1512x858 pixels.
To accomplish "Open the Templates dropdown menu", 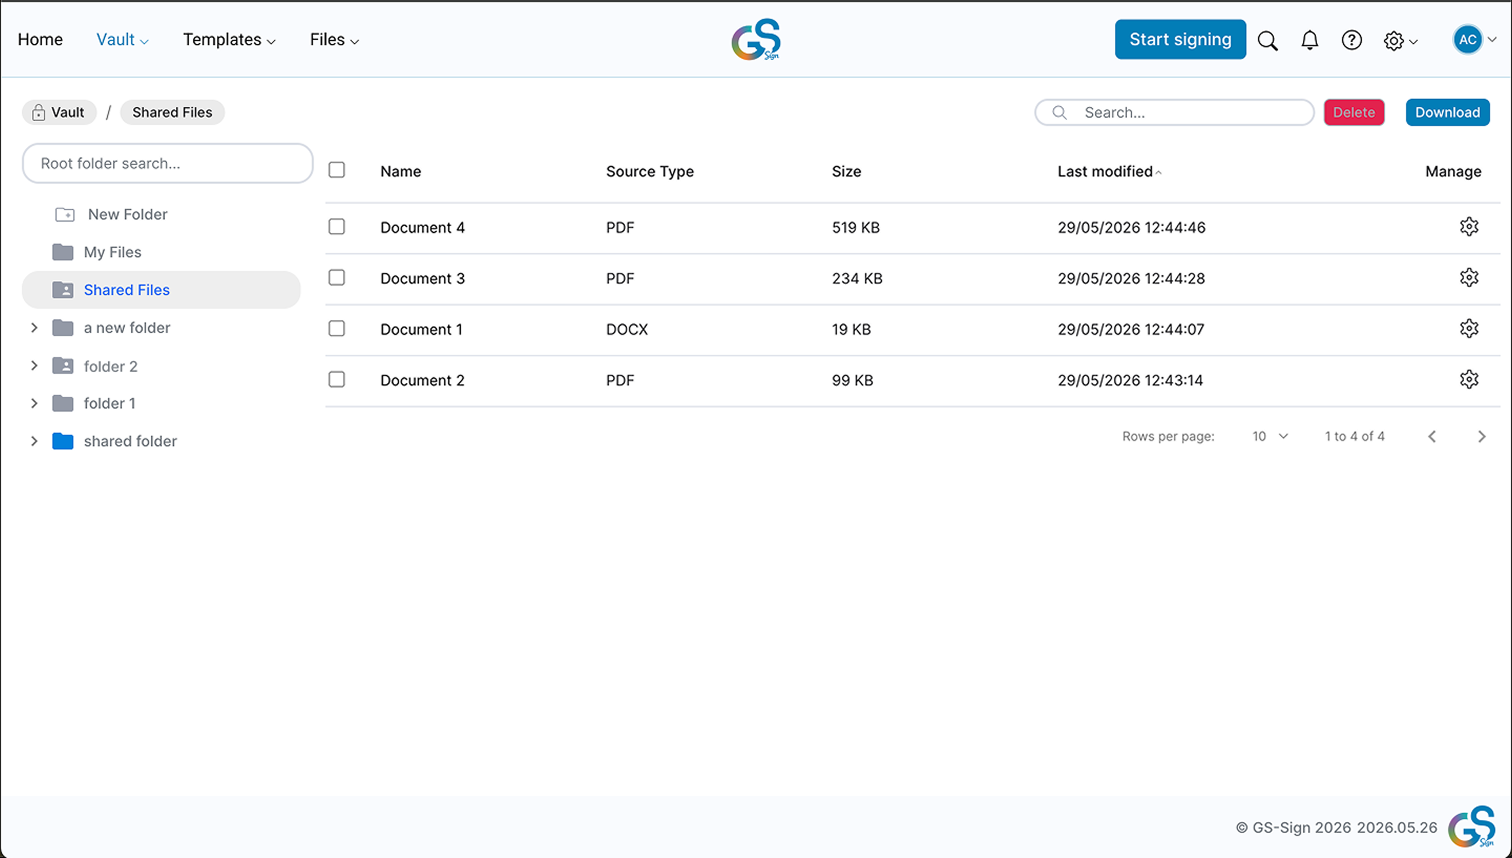I will click(229, 40).
